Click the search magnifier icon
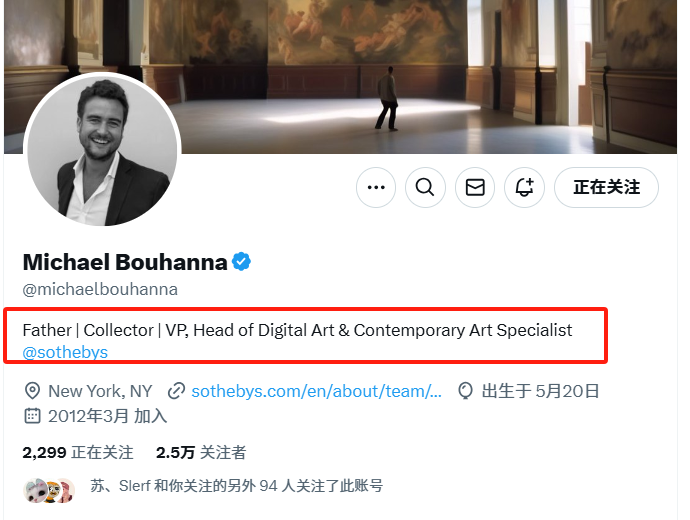Screen dimensions: 690x520 click(x=425, y=187)
